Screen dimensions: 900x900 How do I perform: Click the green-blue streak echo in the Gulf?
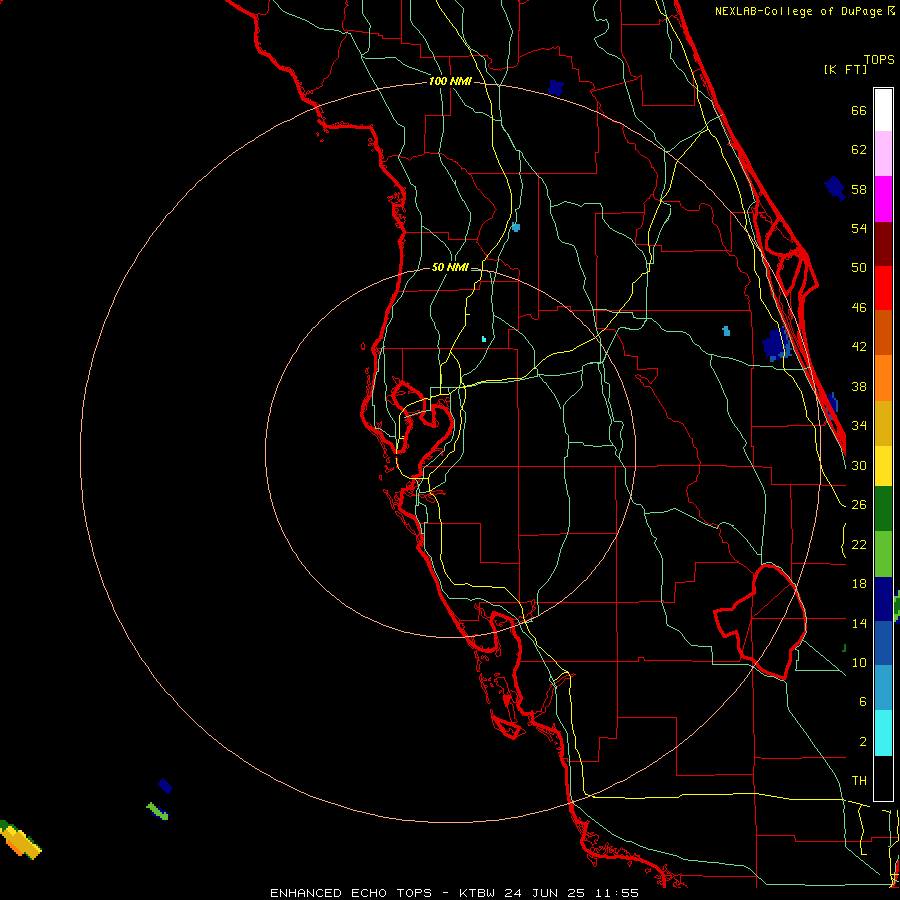(x=157, y=811)
